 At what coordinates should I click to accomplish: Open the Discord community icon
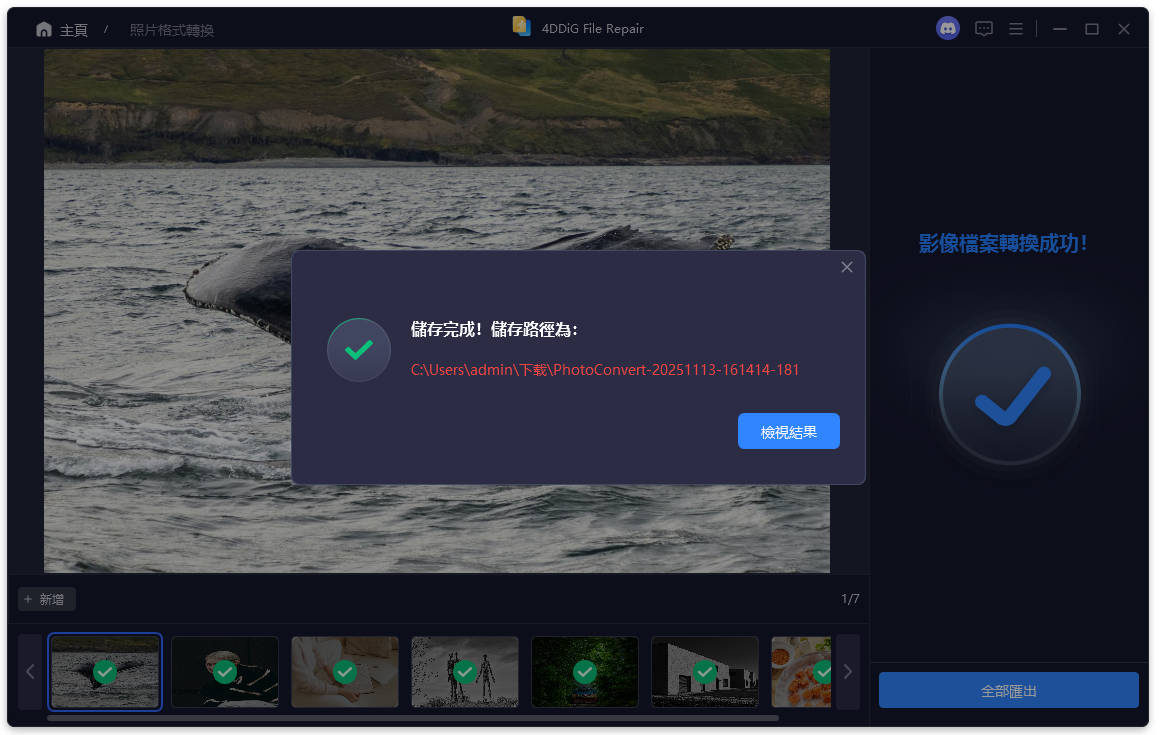[947, 28]
